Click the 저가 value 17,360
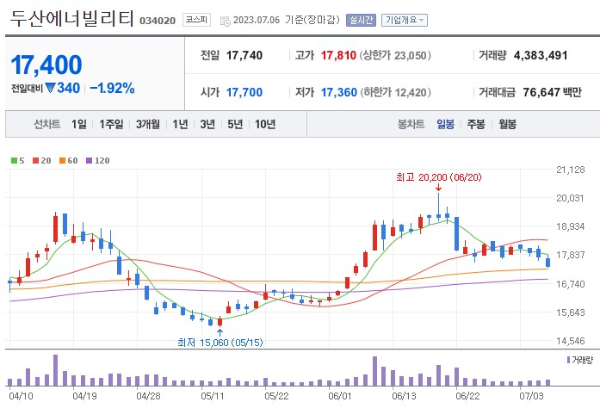This screenshot has width=600, height=418. [x=339, y=92]
